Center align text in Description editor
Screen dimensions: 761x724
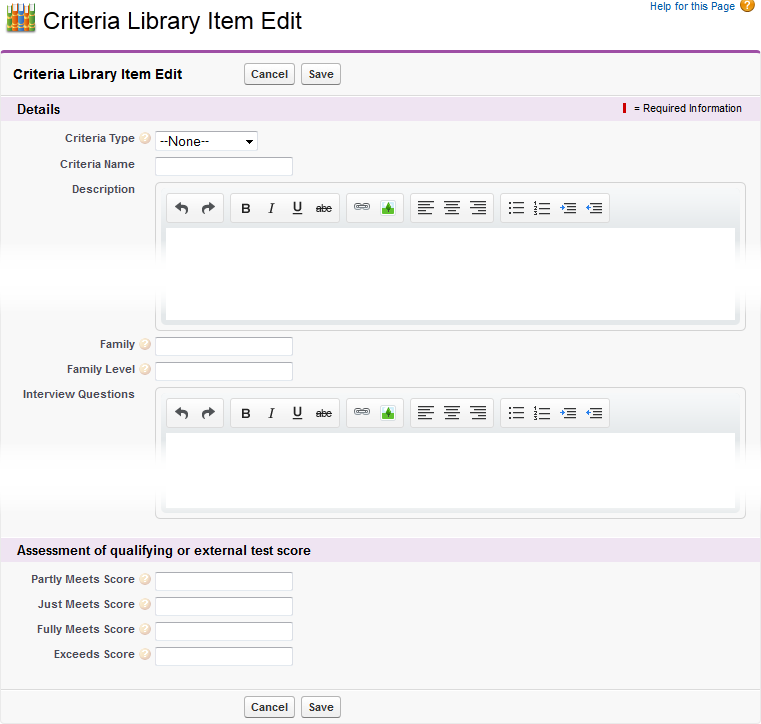pos(452,208)
